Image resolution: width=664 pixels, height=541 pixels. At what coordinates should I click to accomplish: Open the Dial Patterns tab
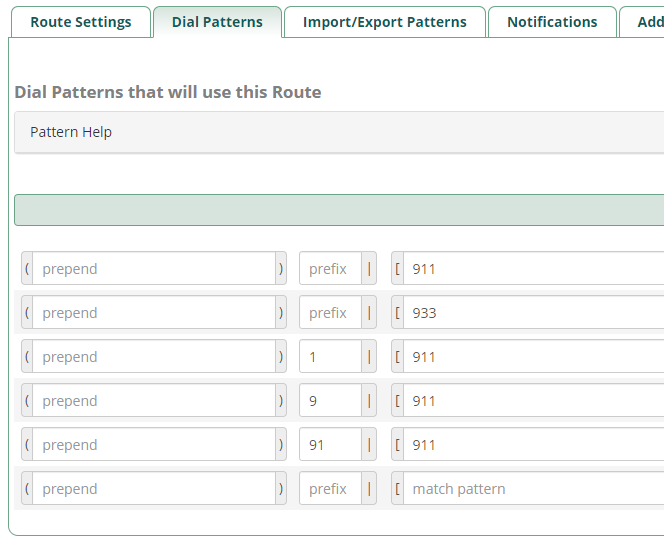217,22
